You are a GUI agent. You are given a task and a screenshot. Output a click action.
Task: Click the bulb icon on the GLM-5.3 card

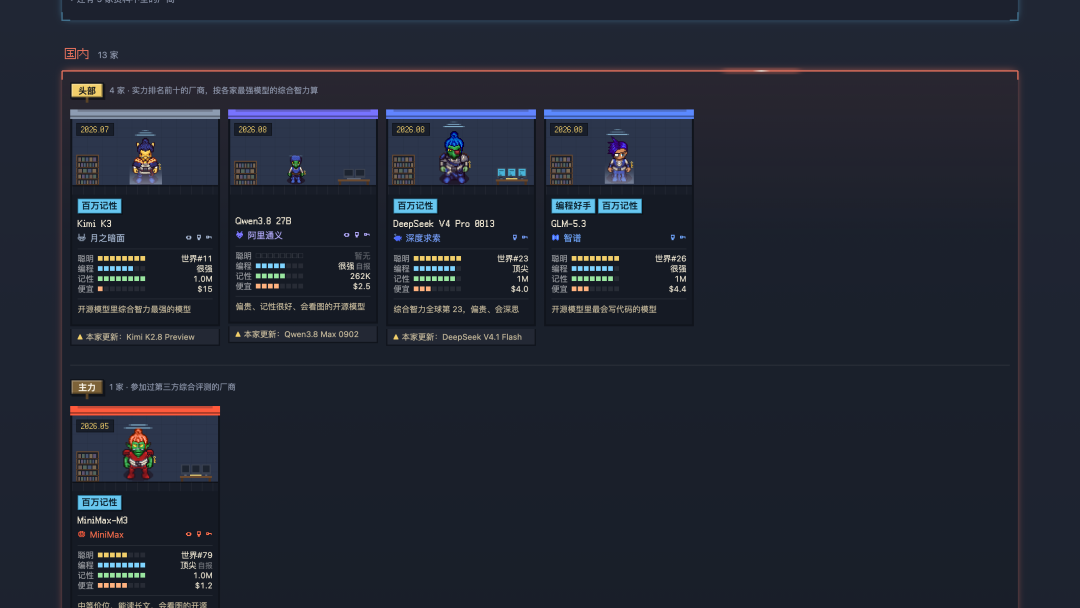673,238
